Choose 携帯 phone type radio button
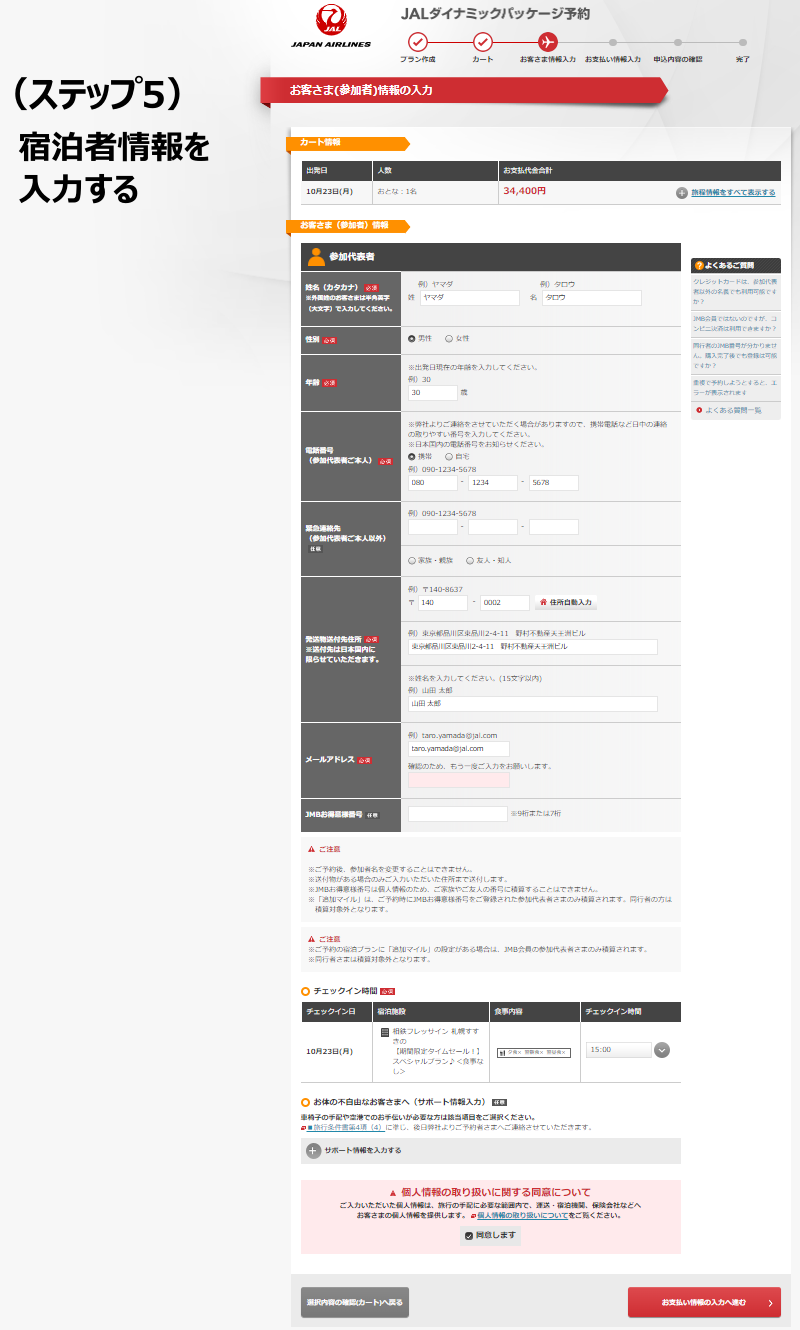Viewport: 800px width, 1330px height. point(412,456)
